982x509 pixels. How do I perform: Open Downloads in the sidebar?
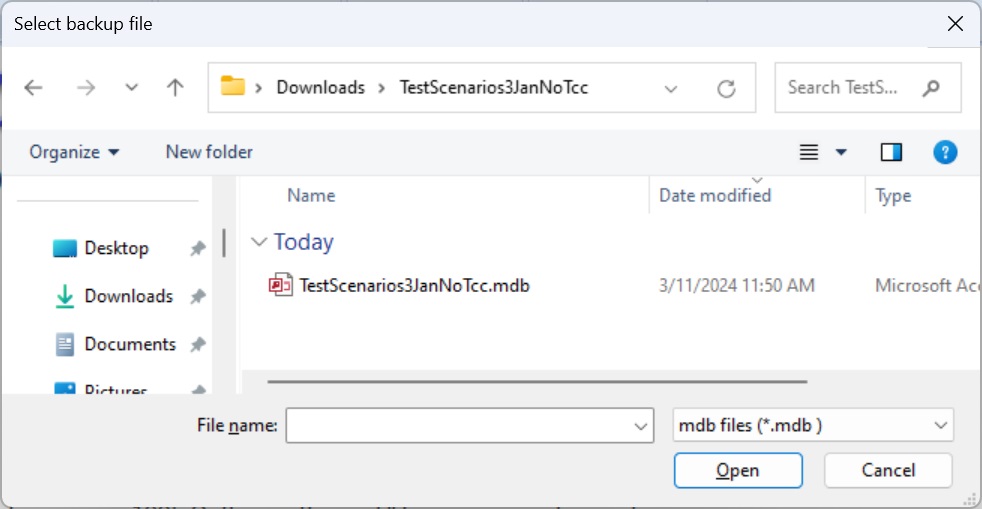pyautogui.click(x=128, y=296)
